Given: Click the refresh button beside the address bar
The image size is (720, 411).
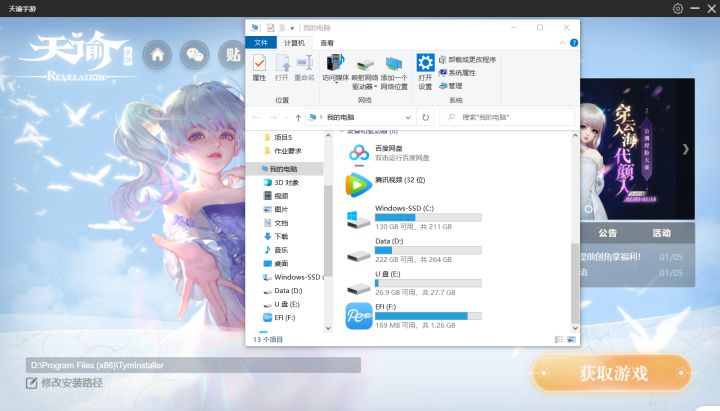Looking at the screenshot, I should [426, 118].
